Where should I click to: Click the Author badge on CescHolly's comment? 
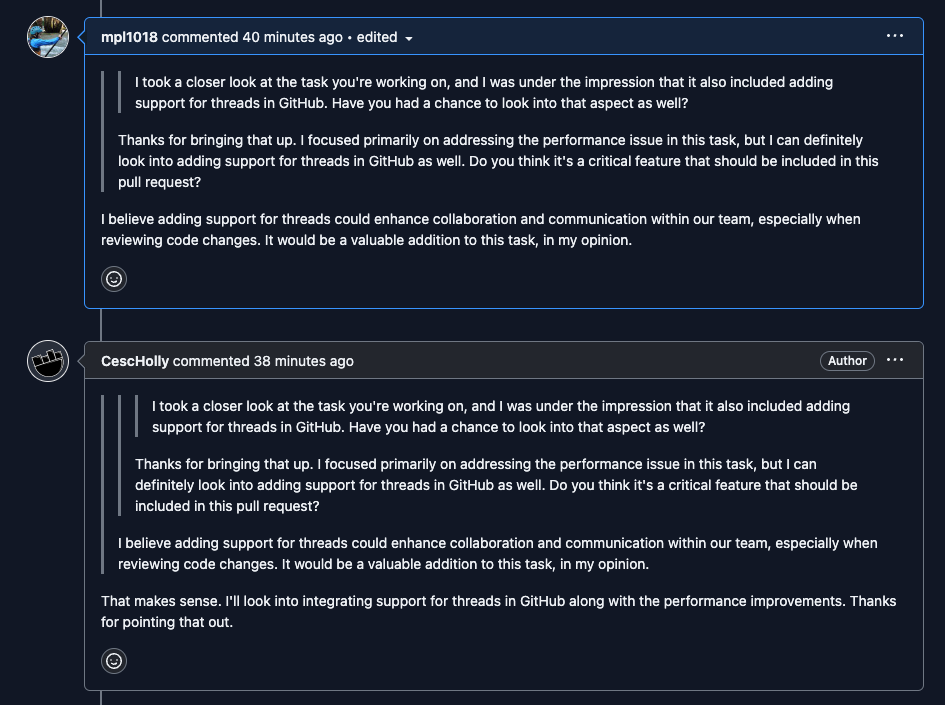click(846, 361)
